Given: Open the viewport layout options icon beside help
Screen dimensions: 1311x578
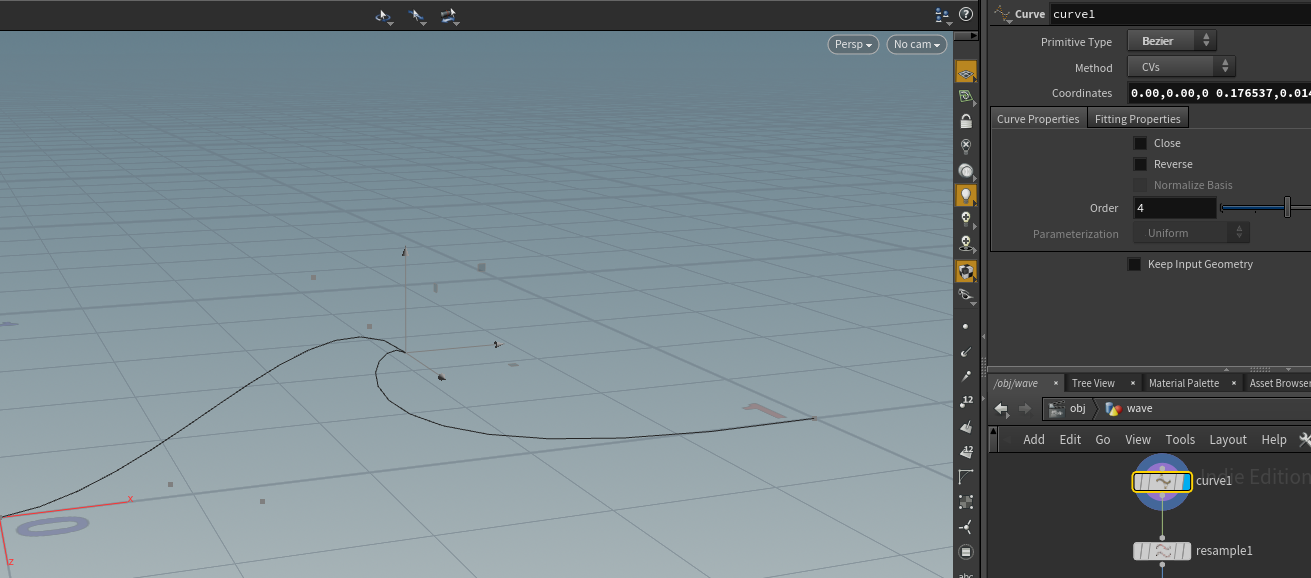Looking at the screenshot, I should click(x=942, y=15).
